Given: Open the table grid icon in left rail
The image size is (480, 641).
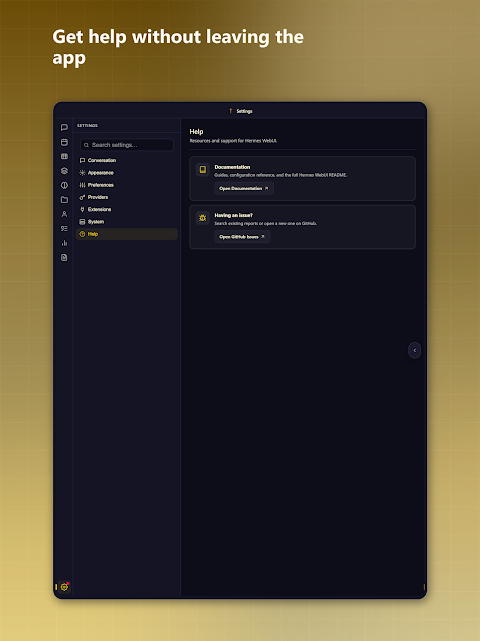Looking at the screenshot, I should (64, 157).
